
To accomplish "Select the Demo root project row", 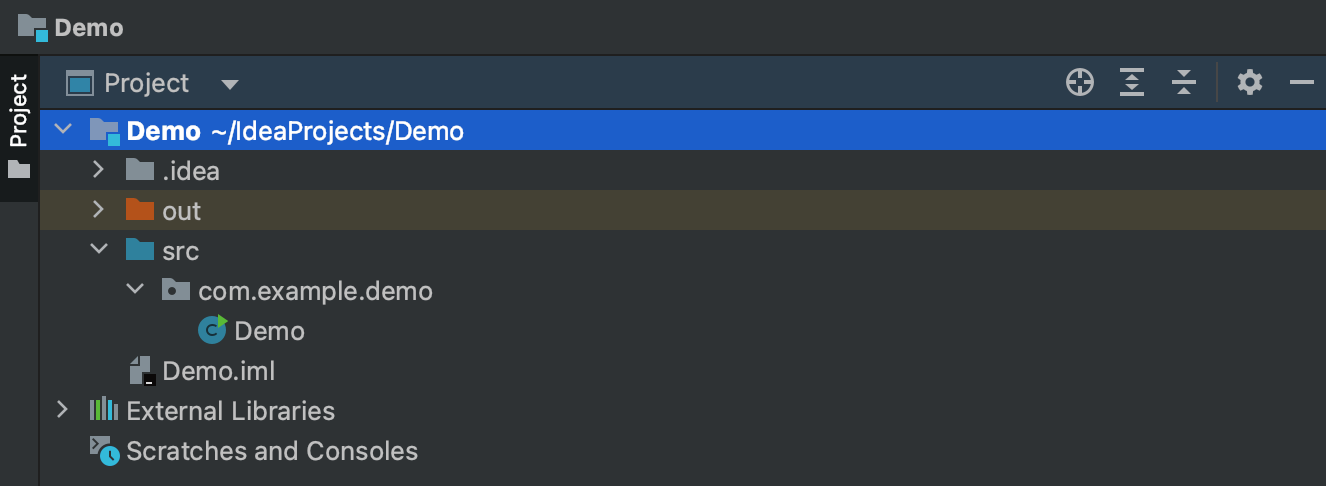I will tap(295, 131).
